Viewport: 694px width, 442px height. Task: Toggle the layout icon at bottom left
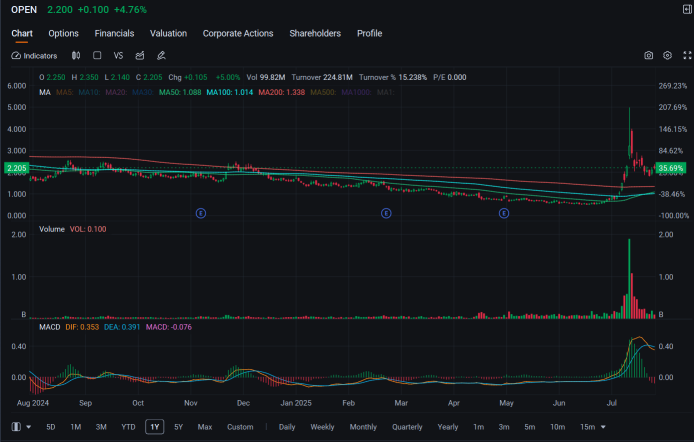pyautogui.click(x=16, y=427)
